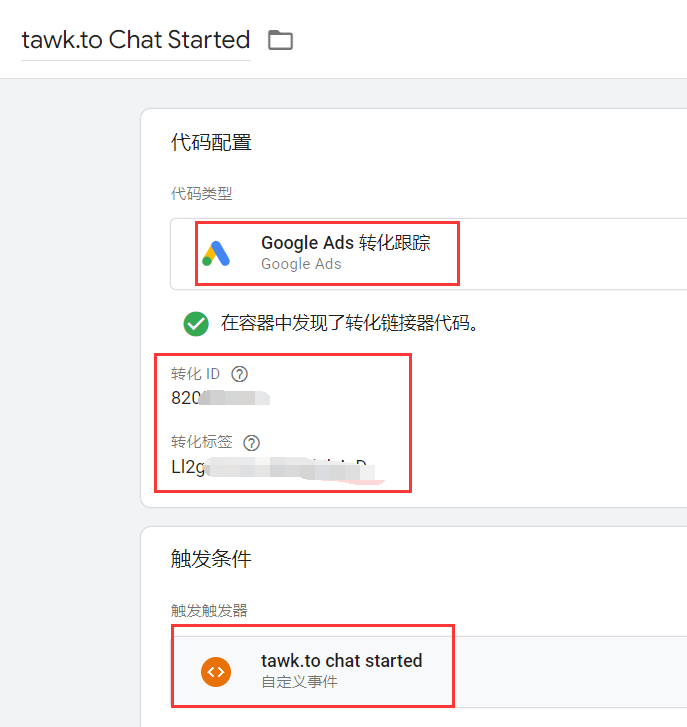The width and height of the screenshot is (687, 727).
Task: Click the "转化 ID" field label
Action: coord(195,374)
